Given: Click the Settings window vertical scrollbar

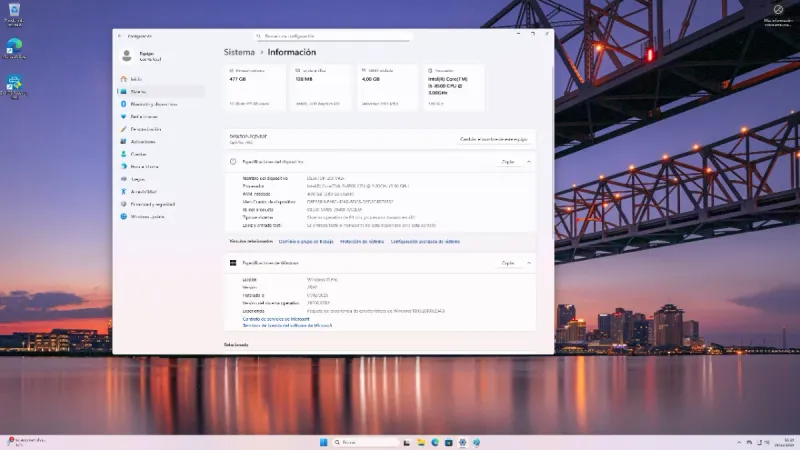Looking at the screenshot, I should 553,153.
